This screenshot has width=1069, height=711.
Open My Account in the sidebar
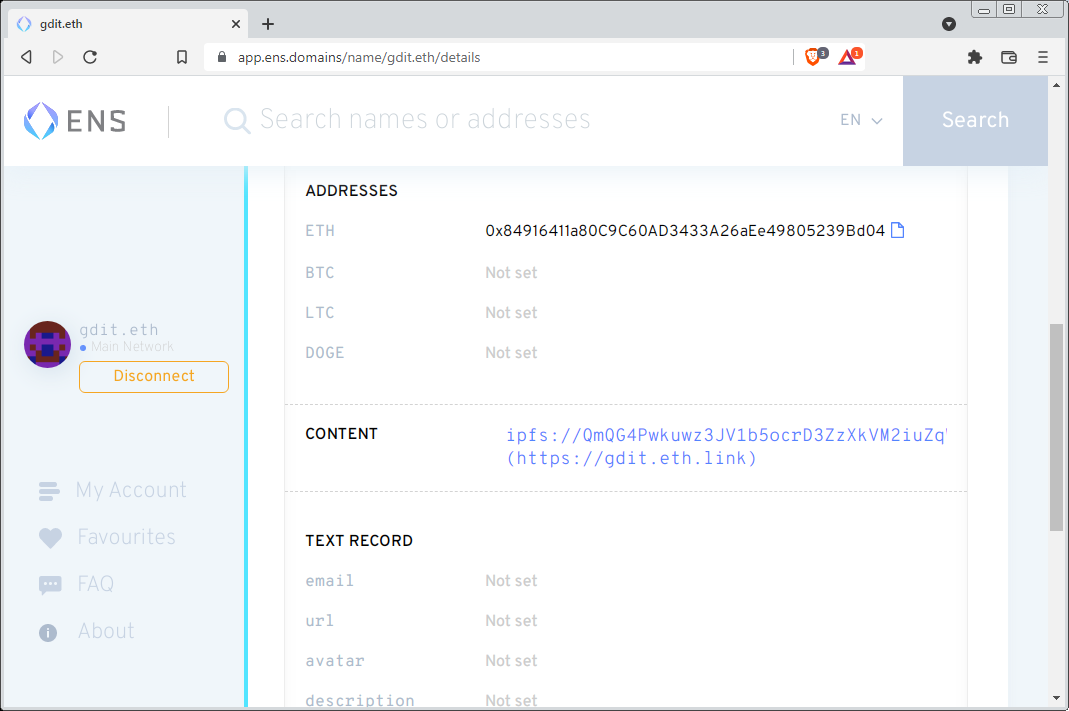tap(131, 490)
